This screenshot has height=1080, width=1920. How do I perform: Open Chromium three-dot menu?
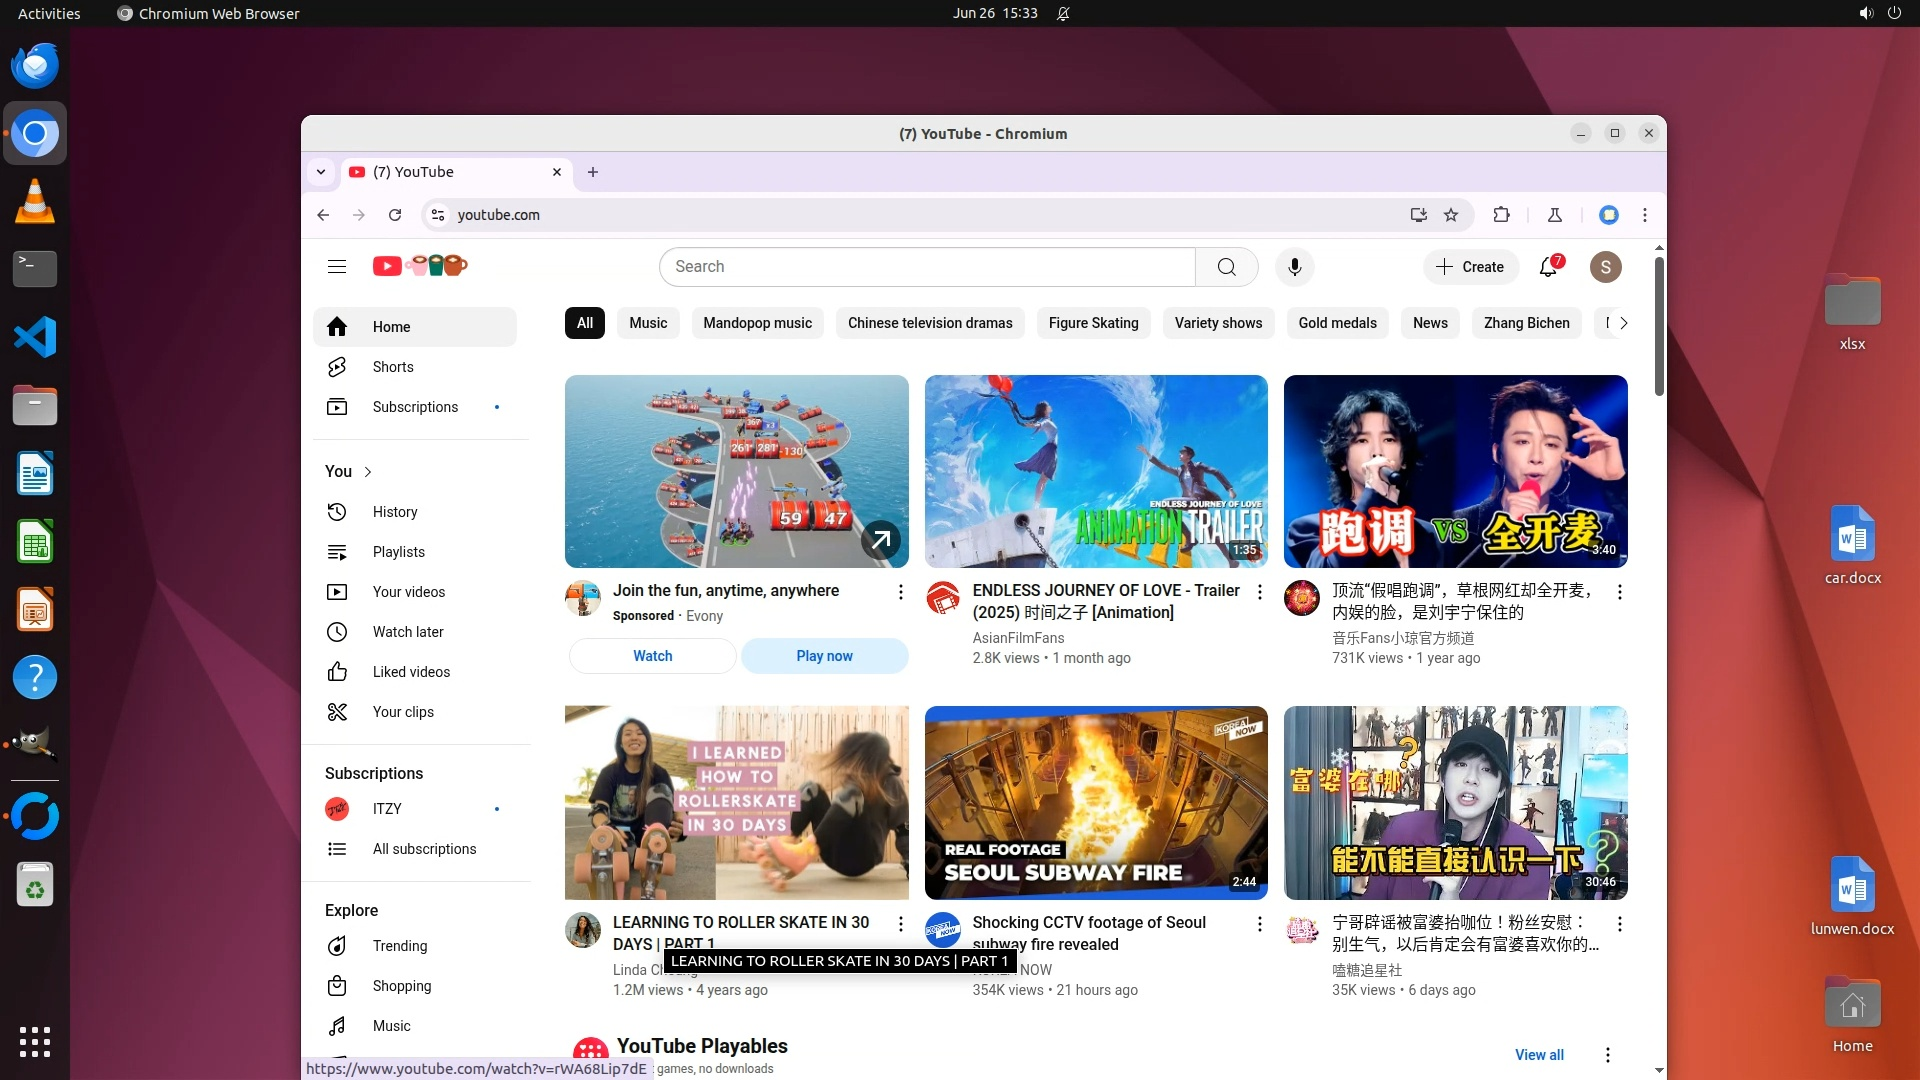point(1645,215)
